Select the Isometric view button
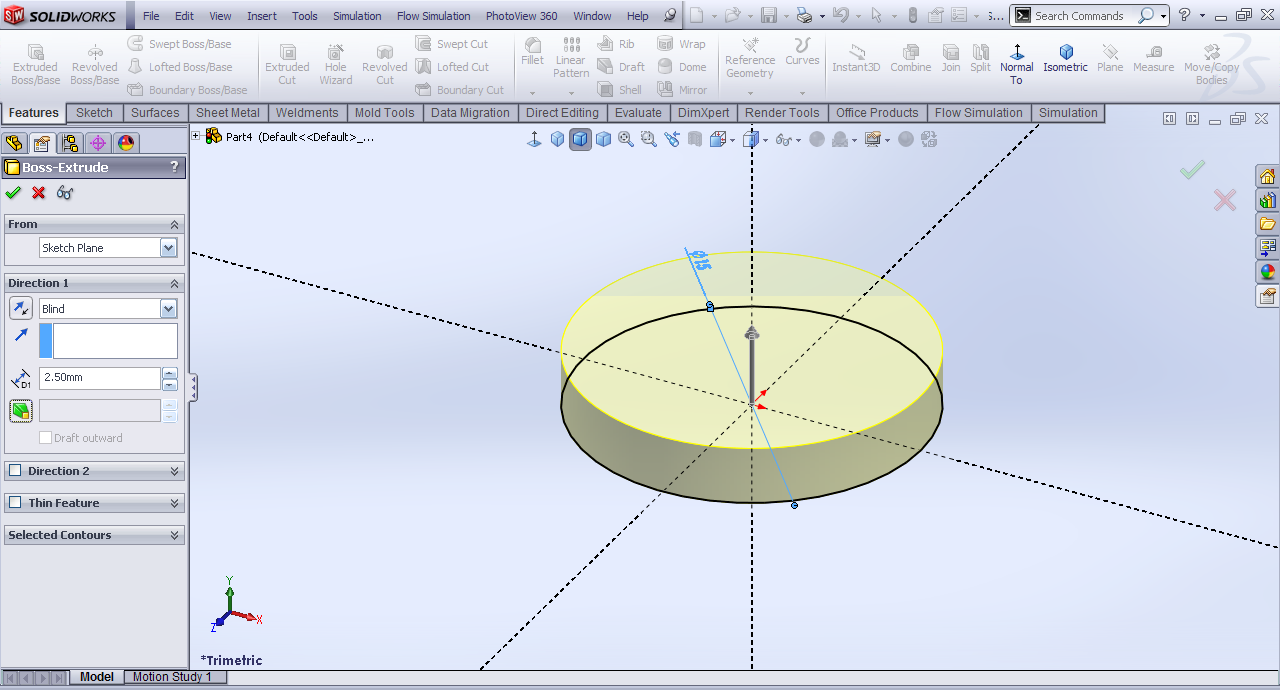 1065,58
